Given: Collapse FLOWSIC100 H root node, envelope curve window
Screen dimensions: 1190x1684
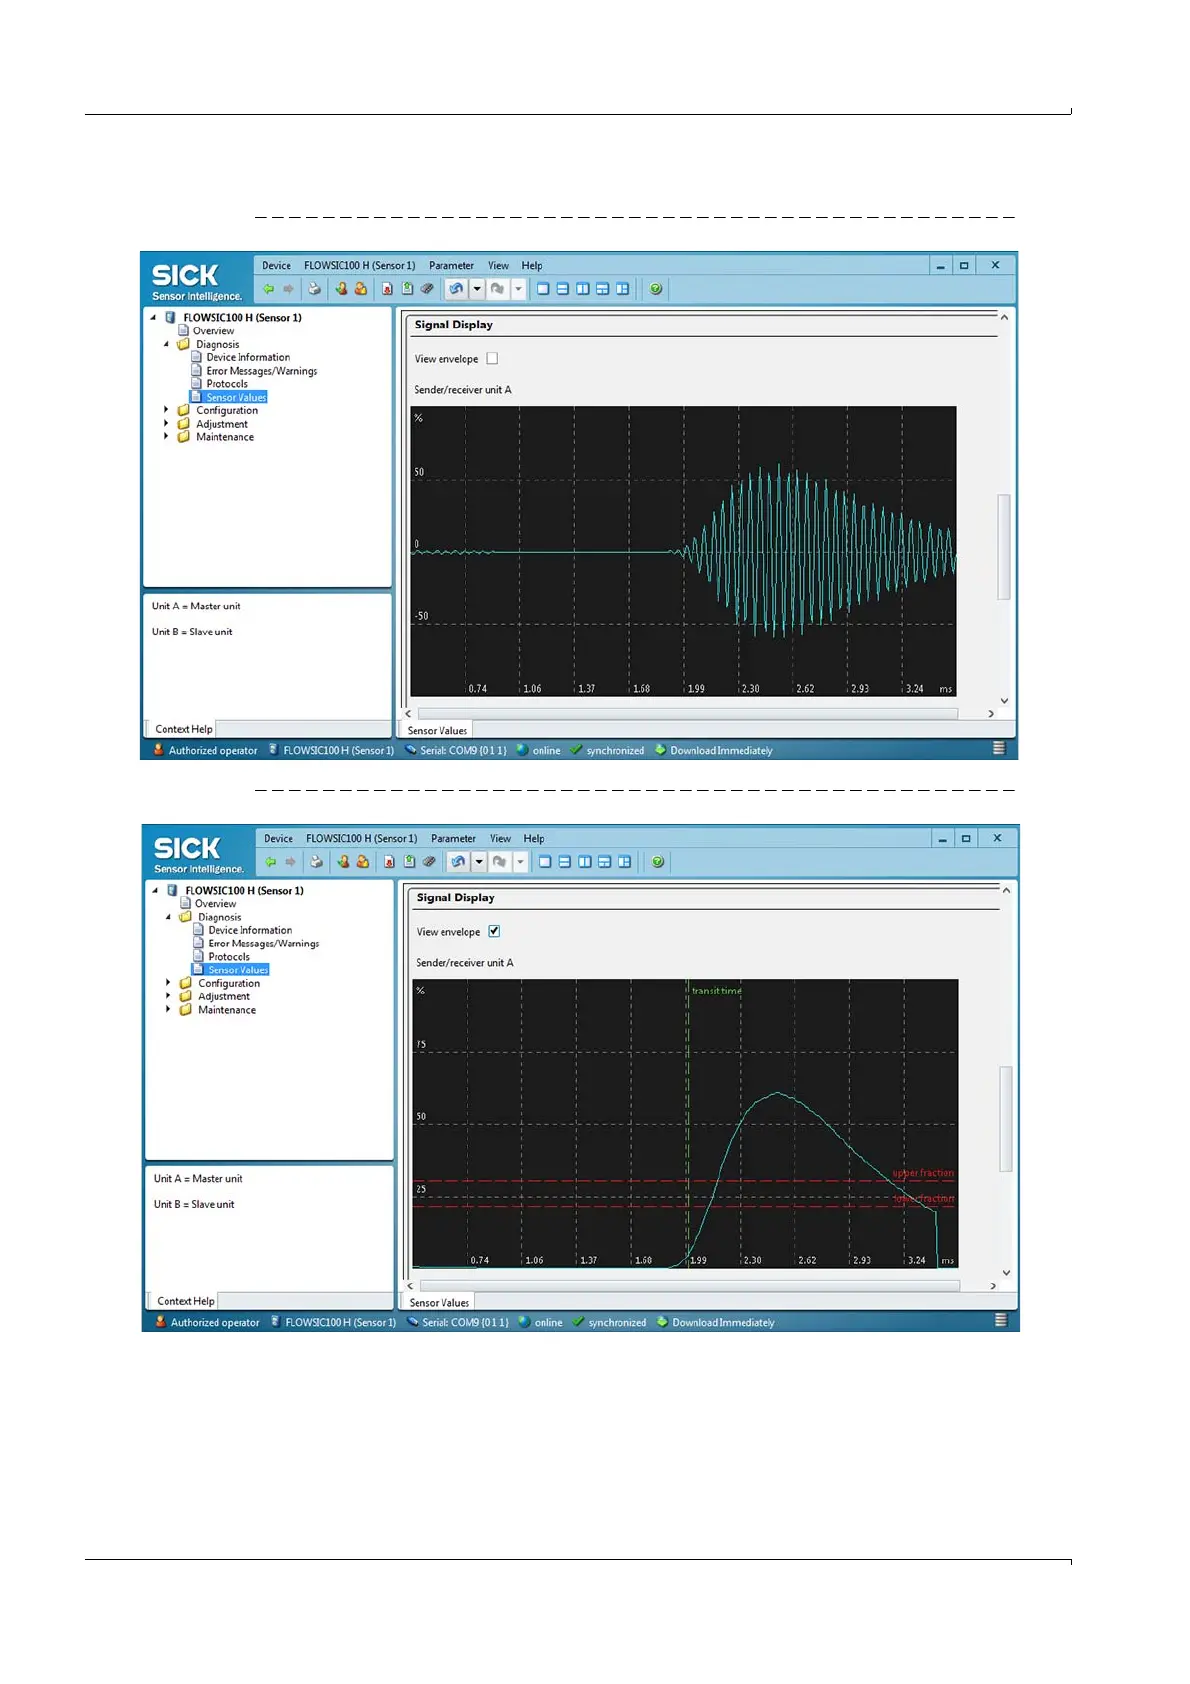Looking at the screenshot, I should 155,890.
